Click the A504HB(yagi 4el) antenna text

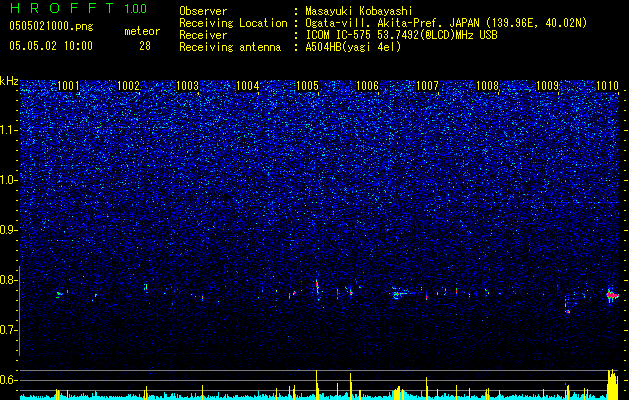click(x=353, y=47)
